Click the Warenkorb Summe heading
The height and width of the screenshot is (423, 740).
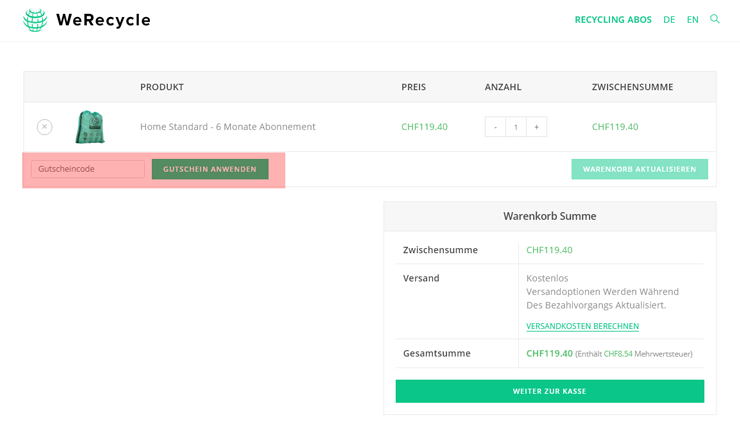pos(549,216)
